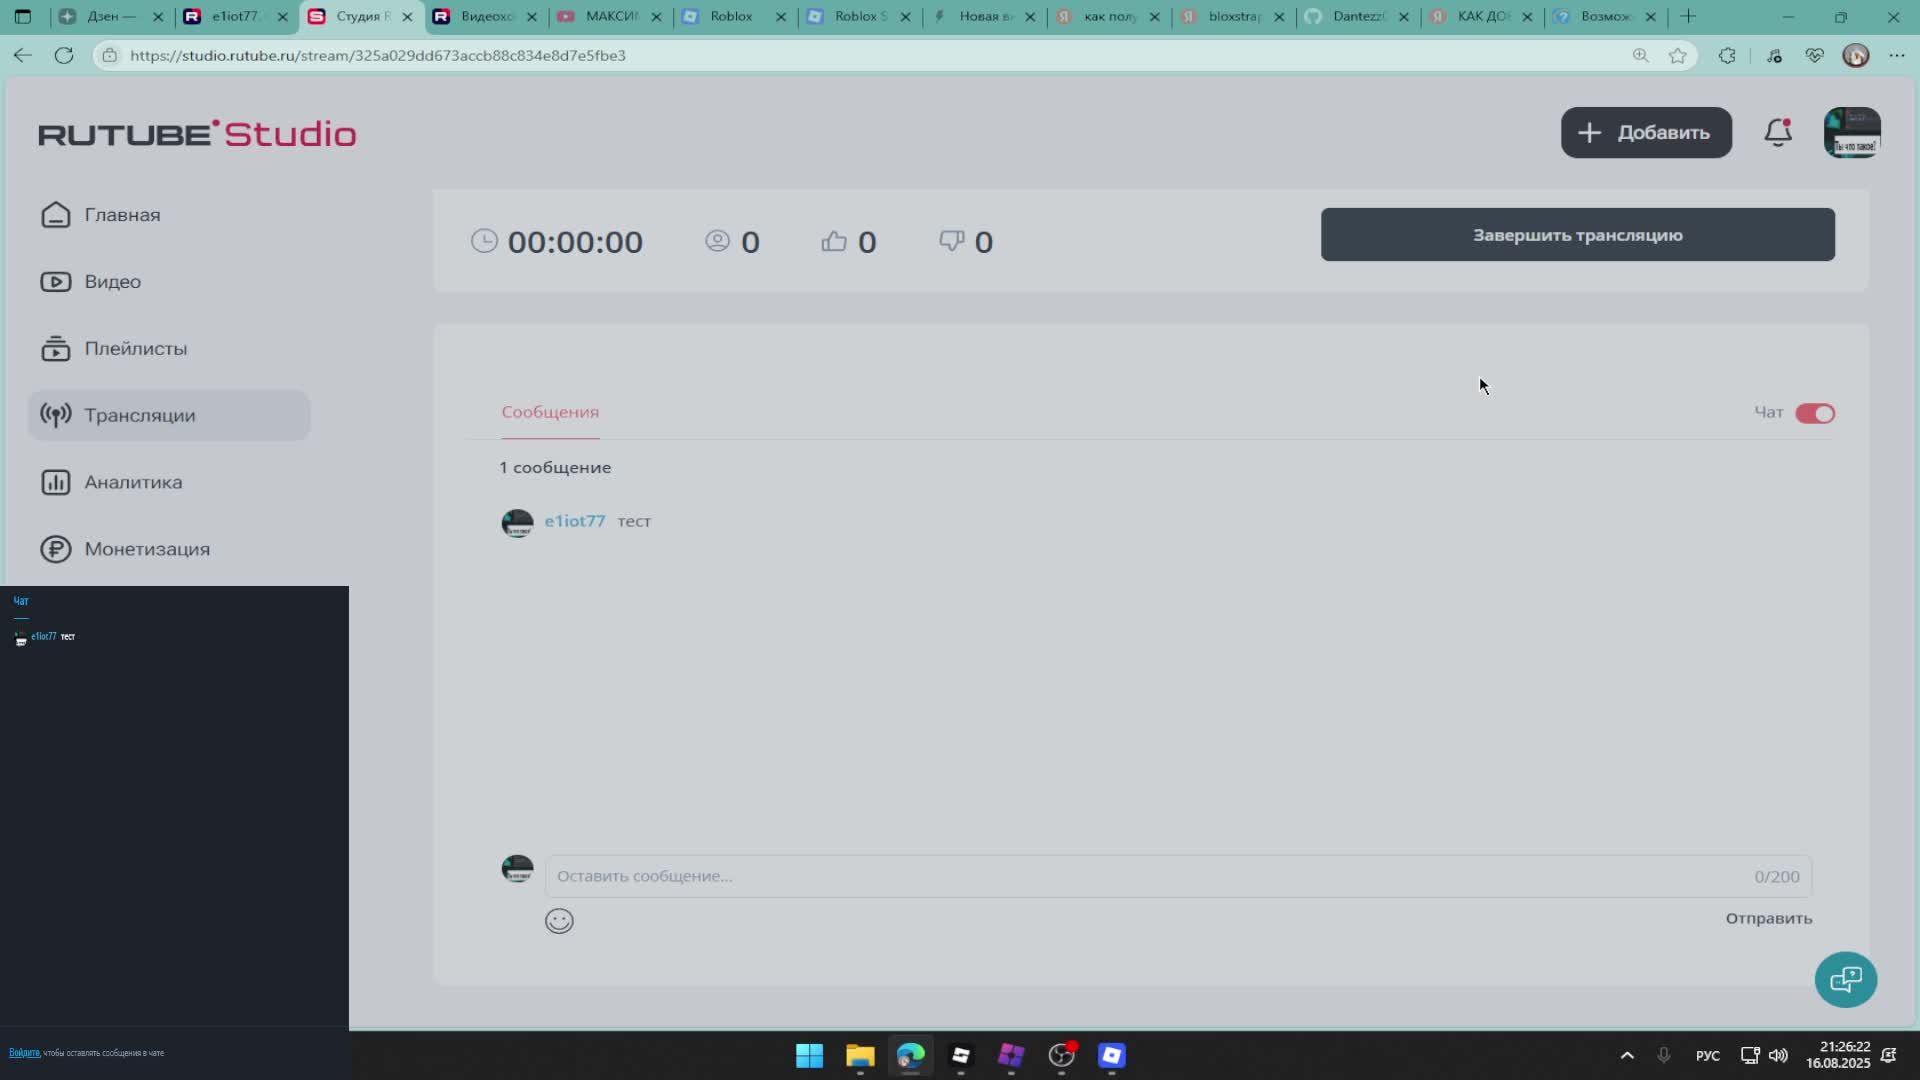Switch to the Сообщения tab
Viewport: 1920px width, 1080px height.
point(550,412)
